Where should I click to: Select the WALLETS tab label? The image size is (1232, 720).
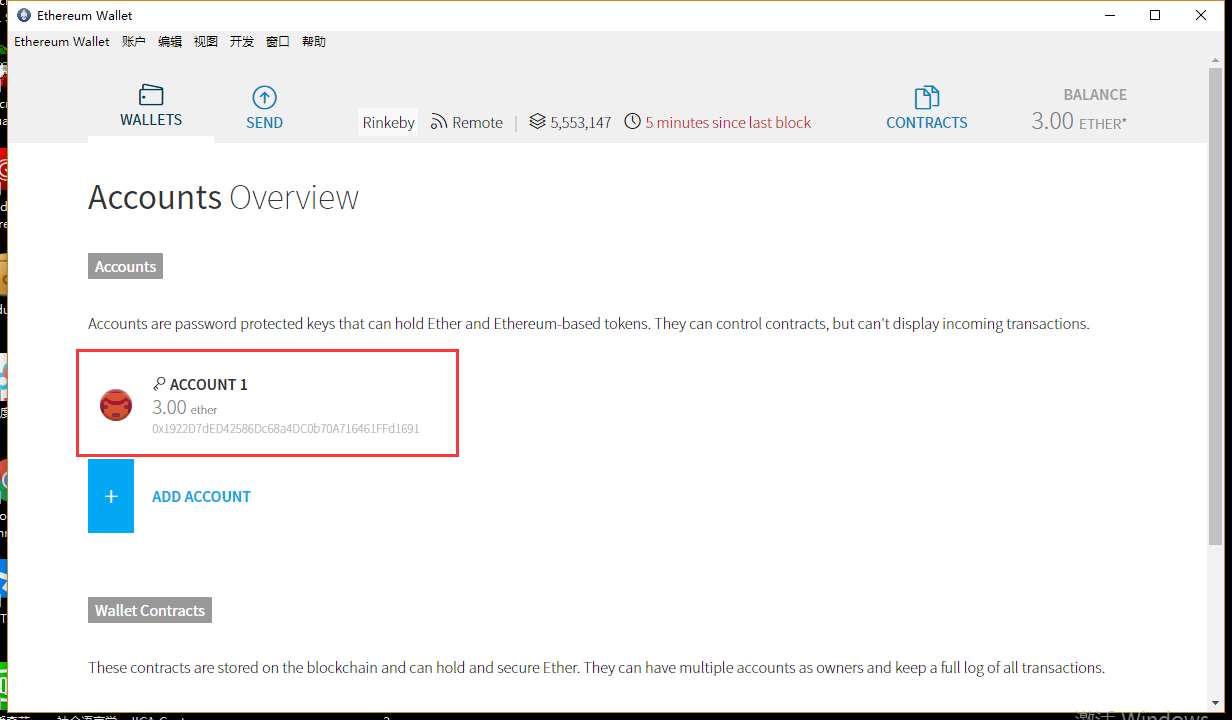151,120
